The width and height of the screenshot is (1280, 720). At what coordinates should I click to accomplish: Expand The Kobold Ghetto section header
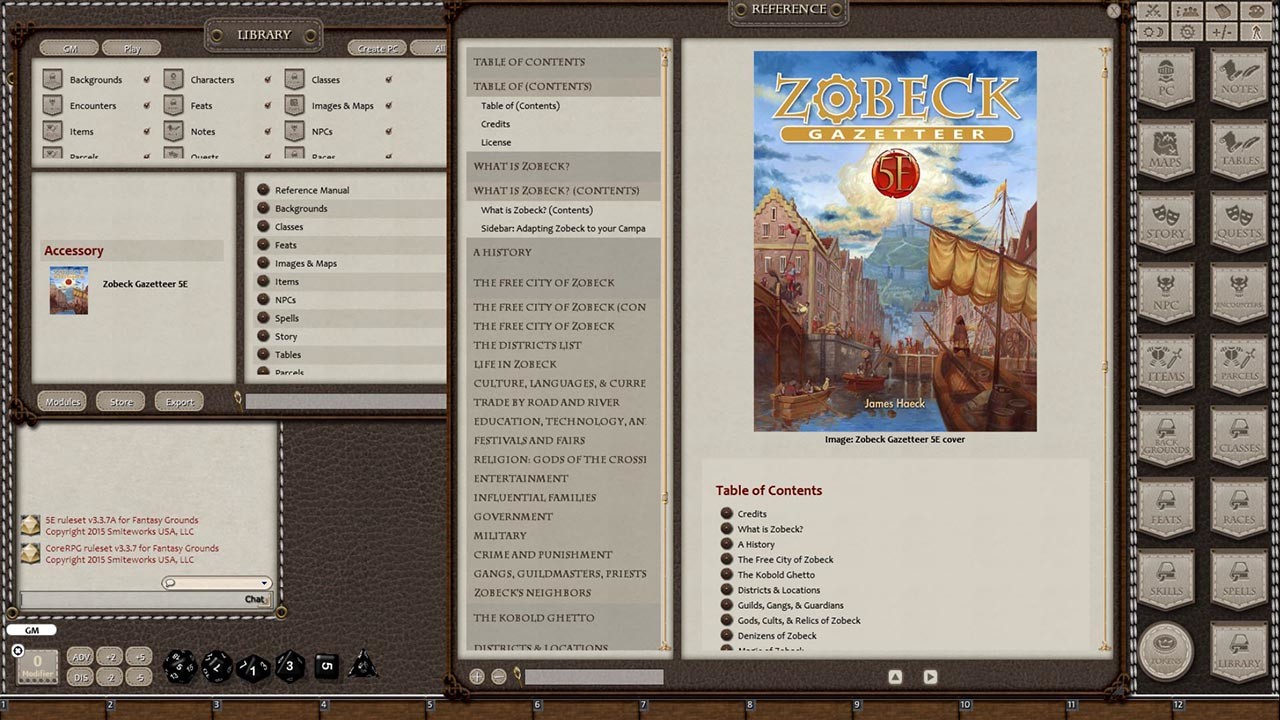coord(534,617)
